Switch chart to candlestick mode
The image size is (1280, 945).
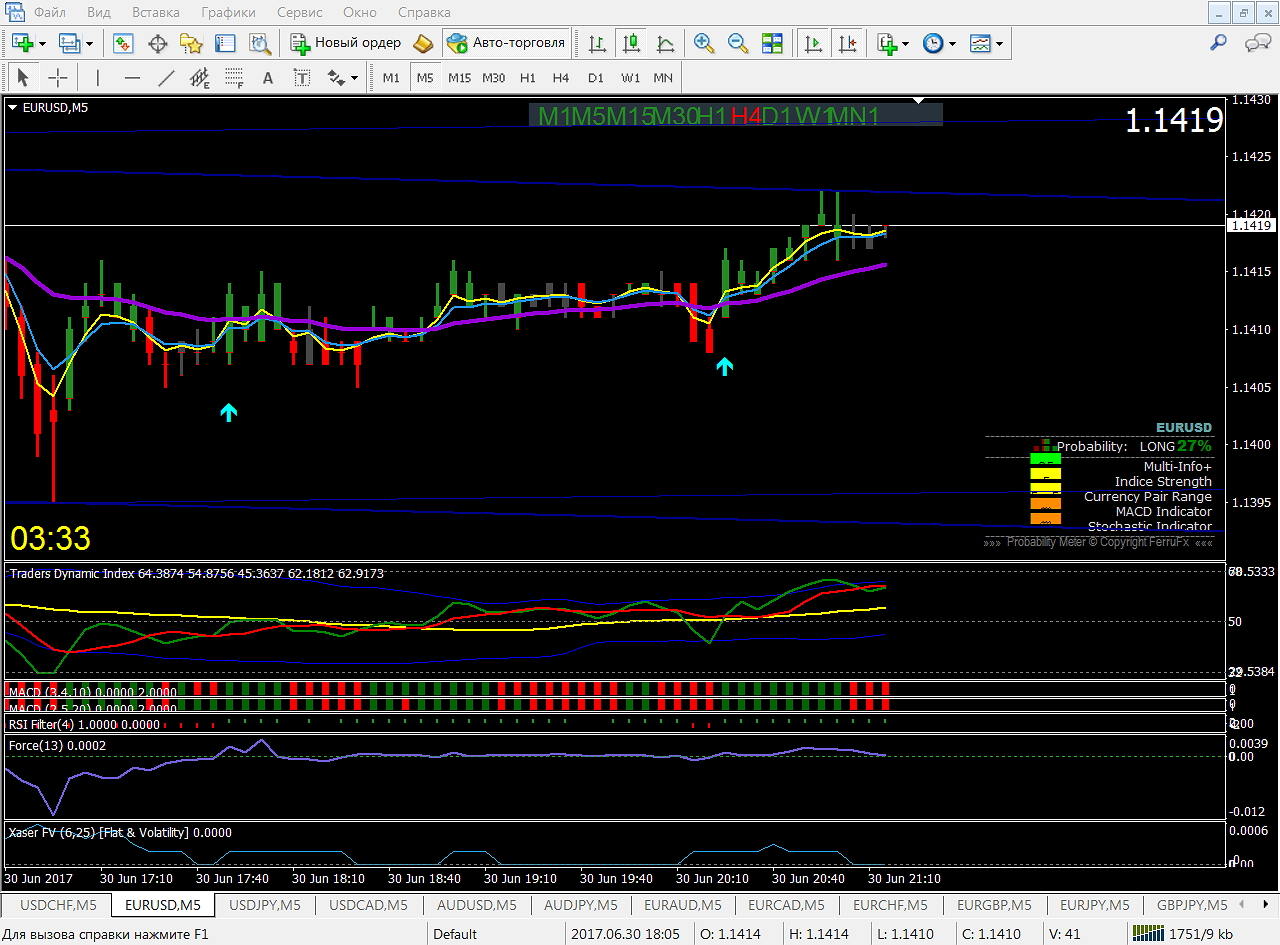pyautogui.click(x=631, y=43)
